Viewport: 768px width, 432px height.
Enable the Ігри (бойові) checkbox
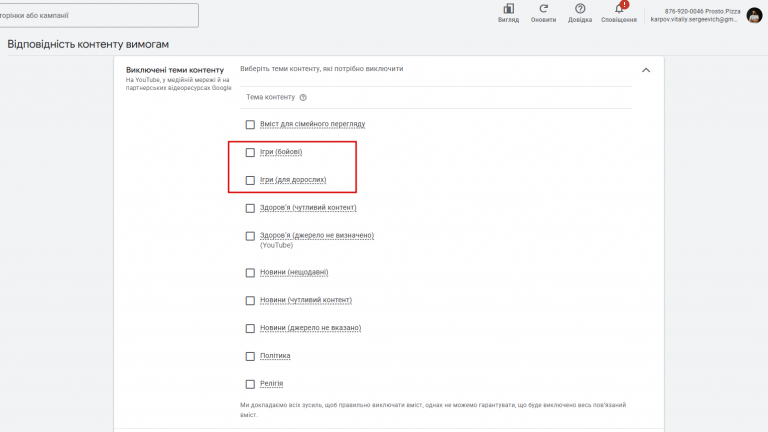pos(250,153)
